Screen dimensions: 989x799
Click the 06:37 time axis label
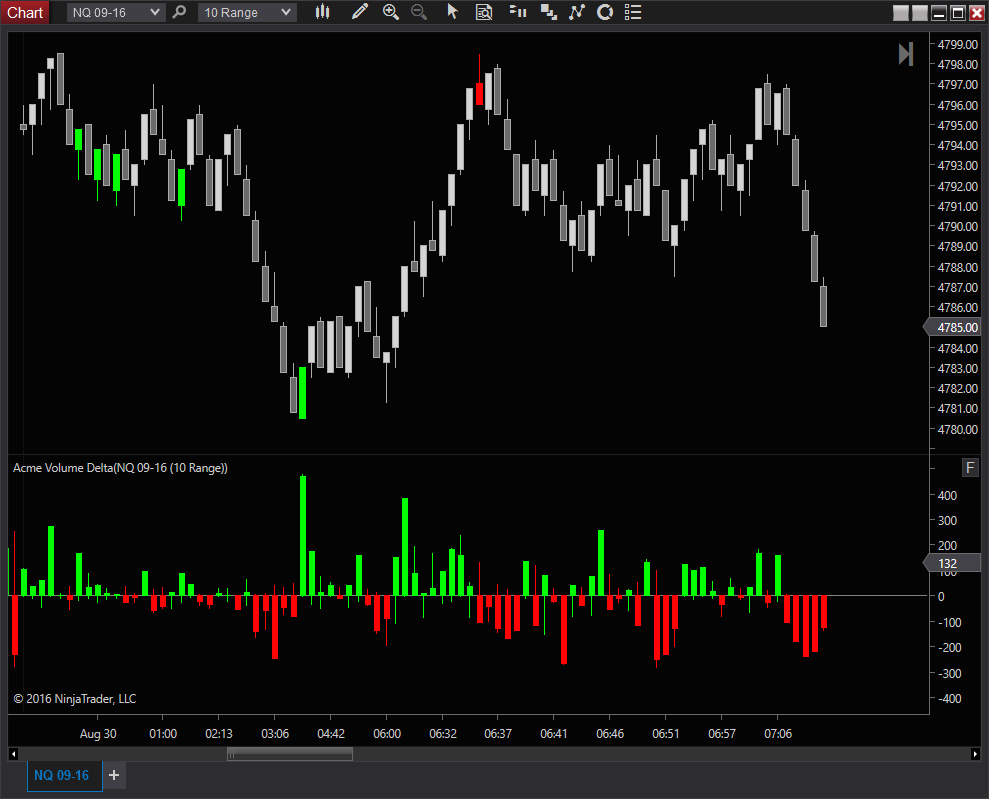498,733
